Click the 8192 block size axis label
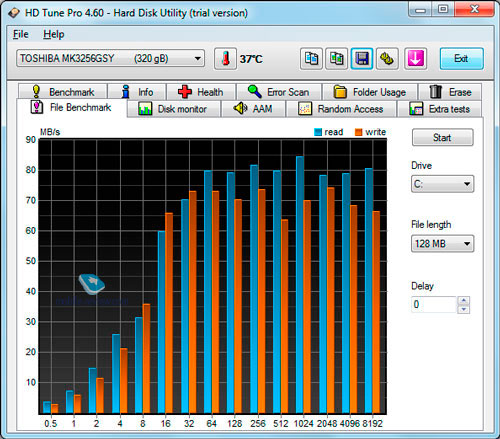 click(372, 424)
